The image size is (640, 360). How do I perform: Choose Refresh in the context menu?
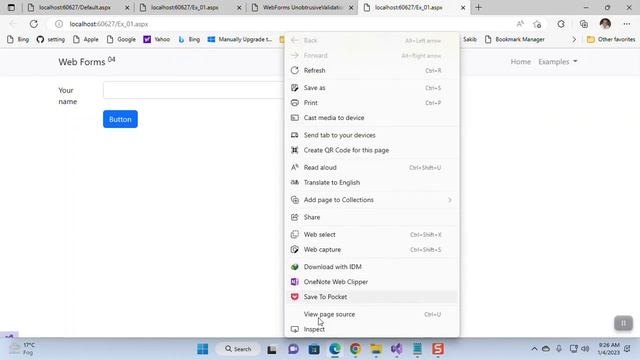[372, 71]
